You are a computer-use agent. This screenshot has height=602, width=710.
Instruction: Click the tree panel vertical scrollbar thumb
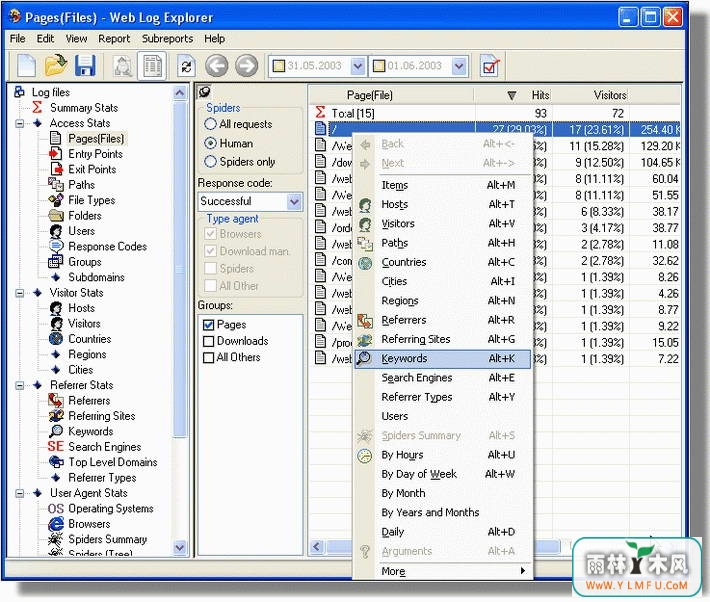click(180, 270)
